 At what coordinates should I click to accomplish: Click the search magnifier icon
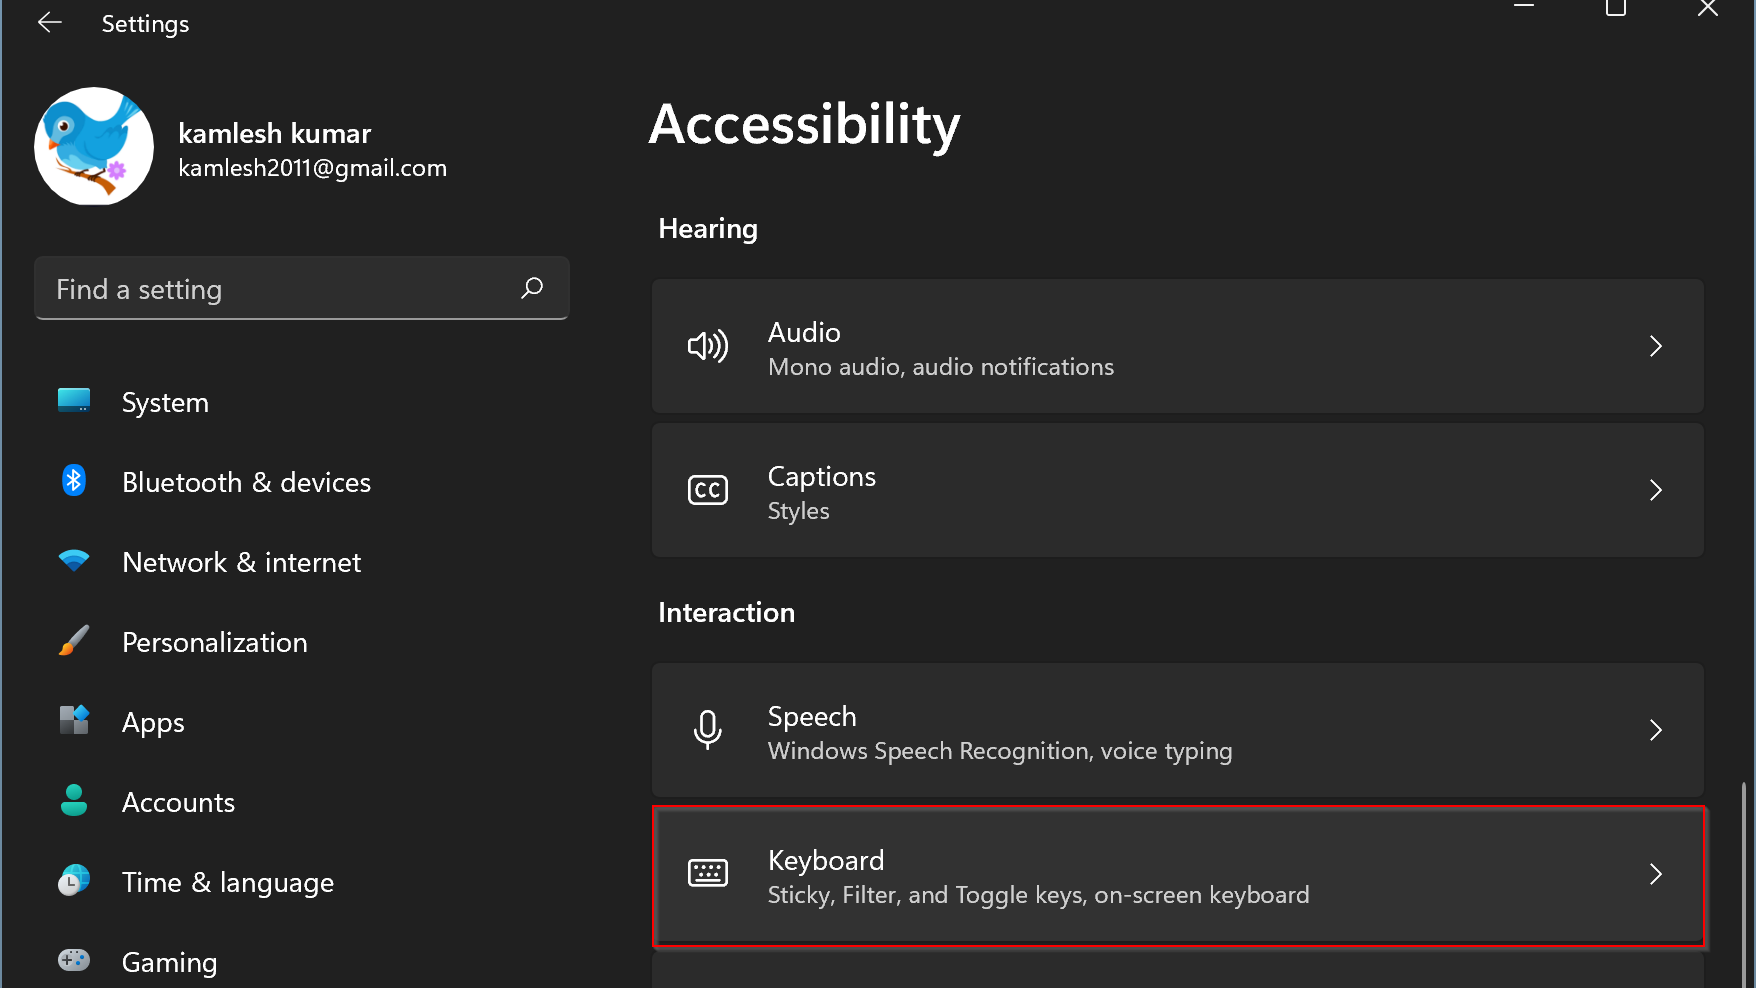[532, 288]
